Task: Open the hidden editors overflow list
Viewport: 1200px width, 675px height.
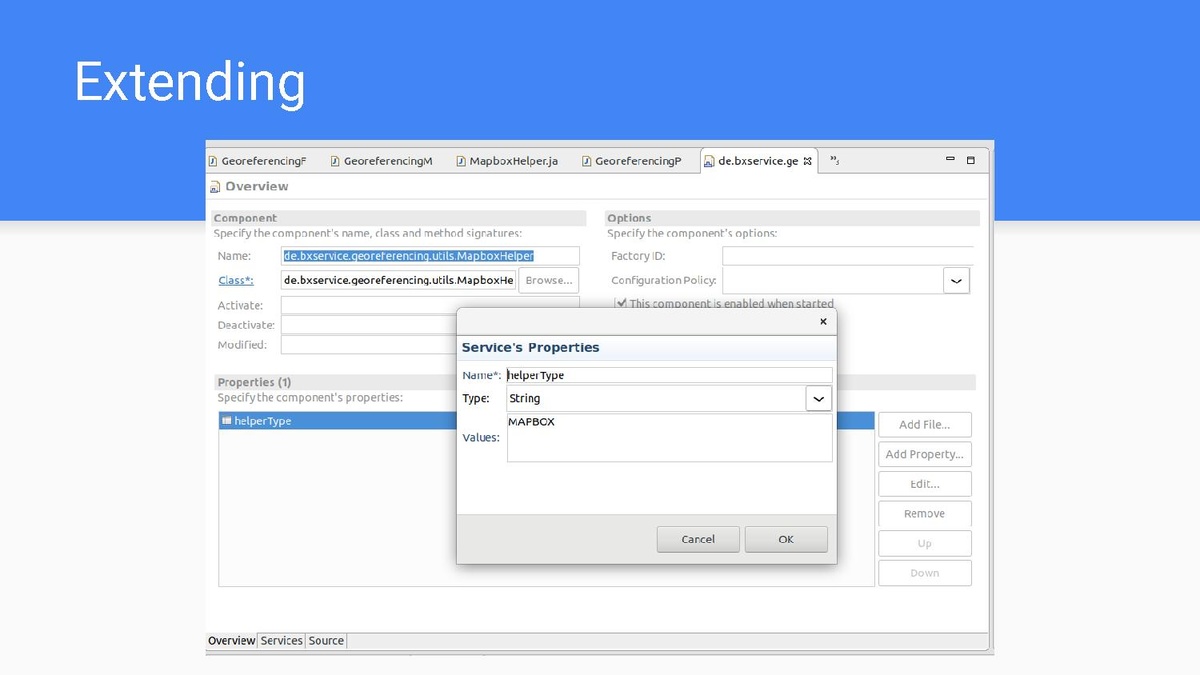Action: tap(835, 161)
